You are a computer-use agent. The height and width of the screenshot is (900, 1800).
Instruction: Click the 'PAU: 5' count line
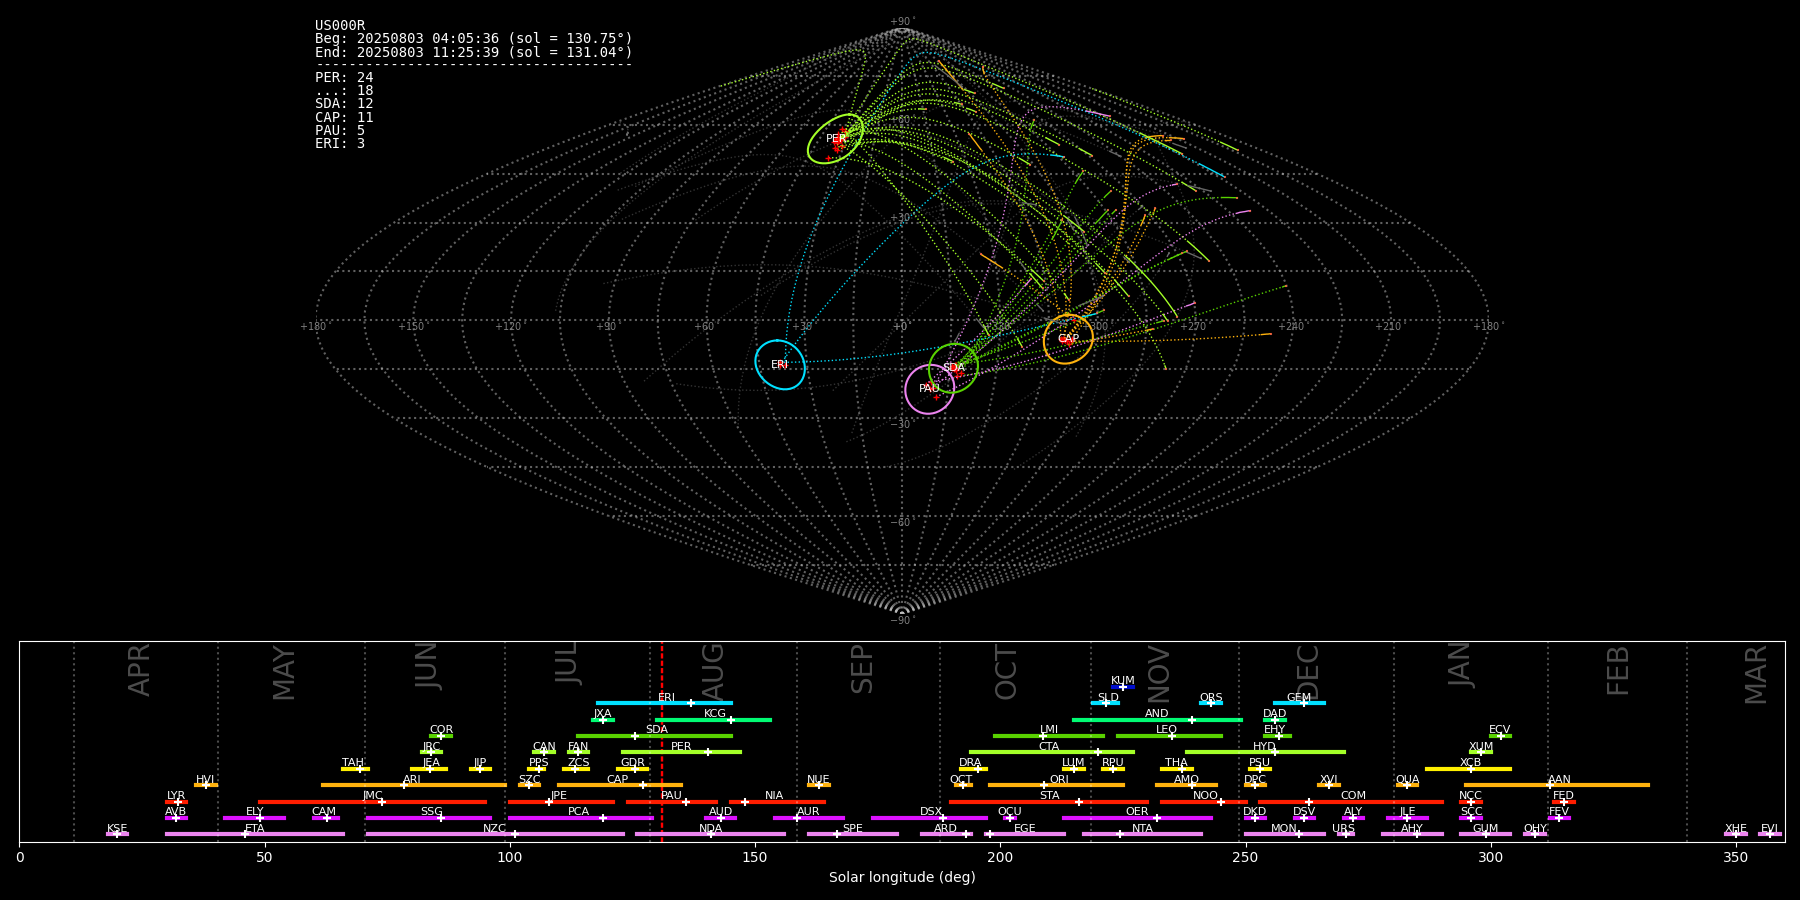click(x=340, y=130)
